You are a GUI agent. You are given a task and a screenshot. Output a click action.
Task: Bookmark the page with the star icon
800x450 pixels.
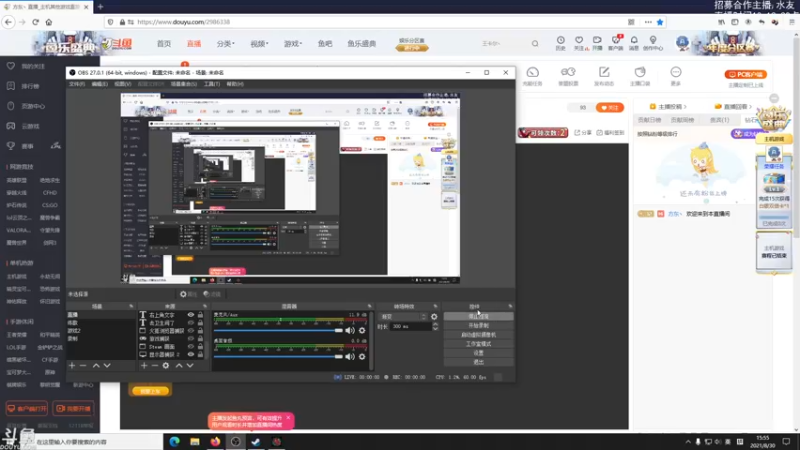pos(660,22)
